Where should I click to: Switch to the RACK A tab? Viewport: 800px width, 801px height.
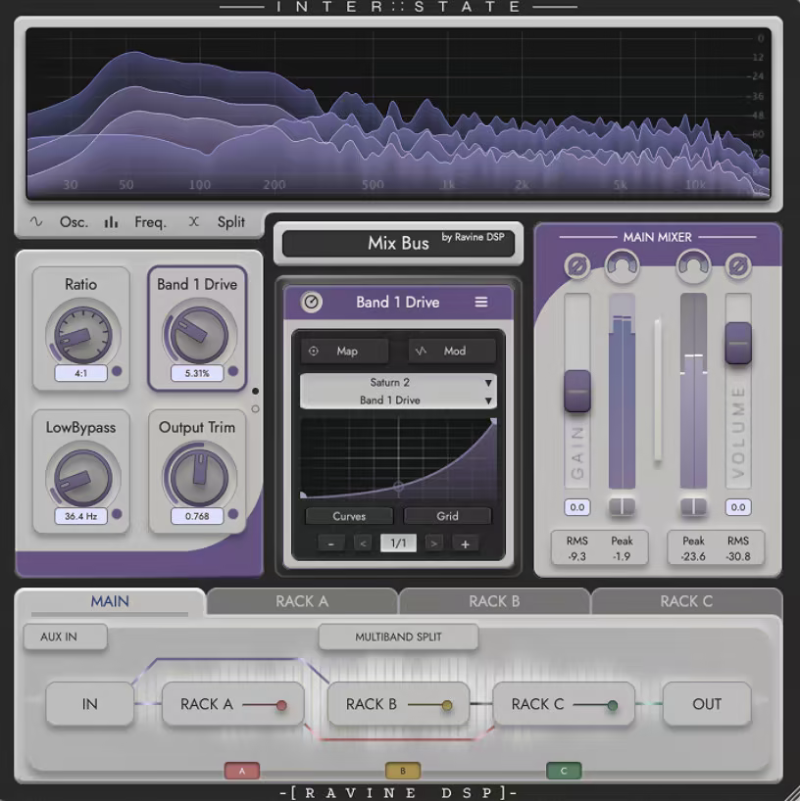click(x=302, y=601)
